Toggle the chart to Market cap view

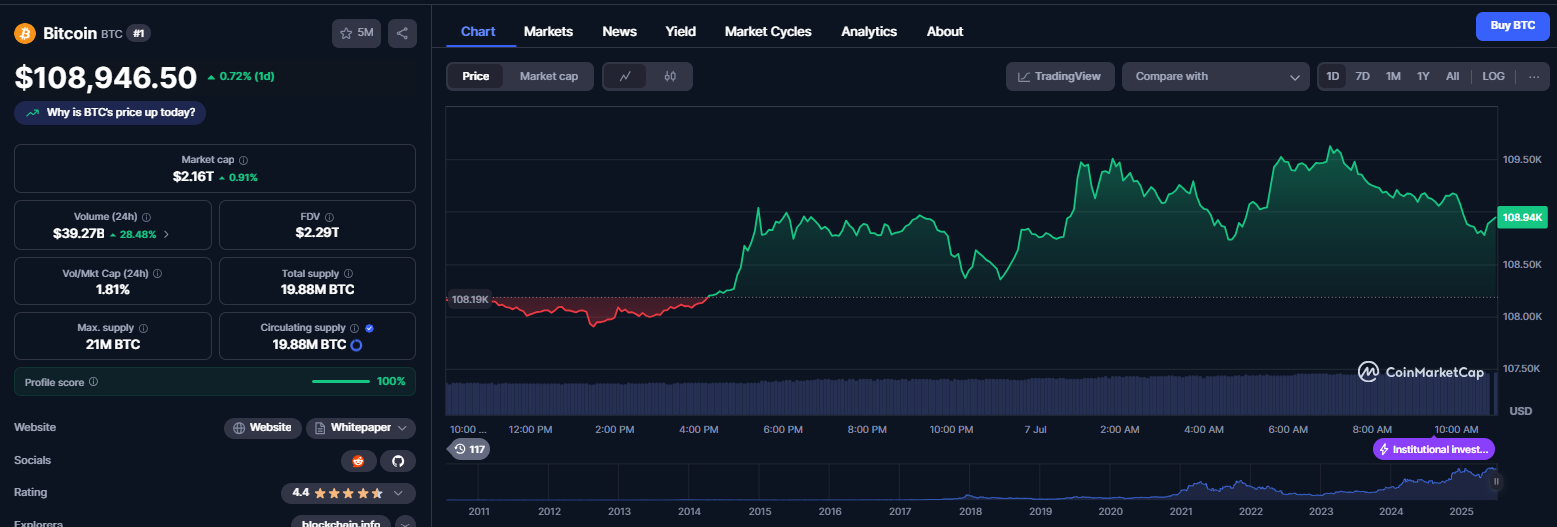(548, 76)
